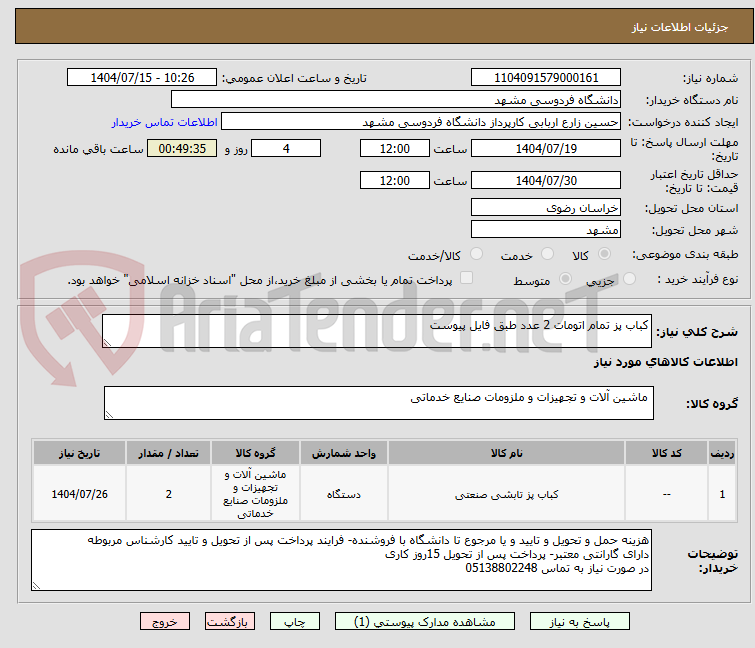Select the متوسط purchase type radio
755x648 pixels.
[x=565, y=279]
